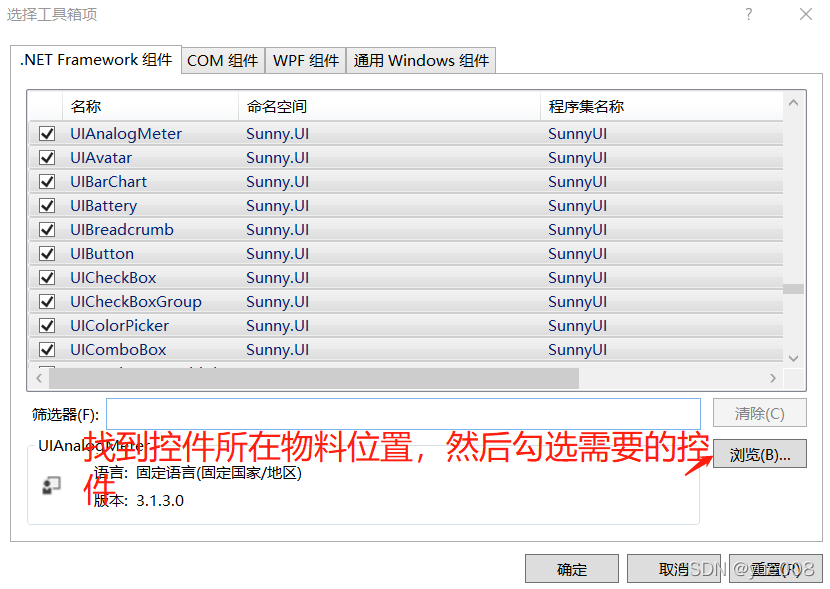
Task: Click the component icon beside 语言
Action: (x=51, y=485)
